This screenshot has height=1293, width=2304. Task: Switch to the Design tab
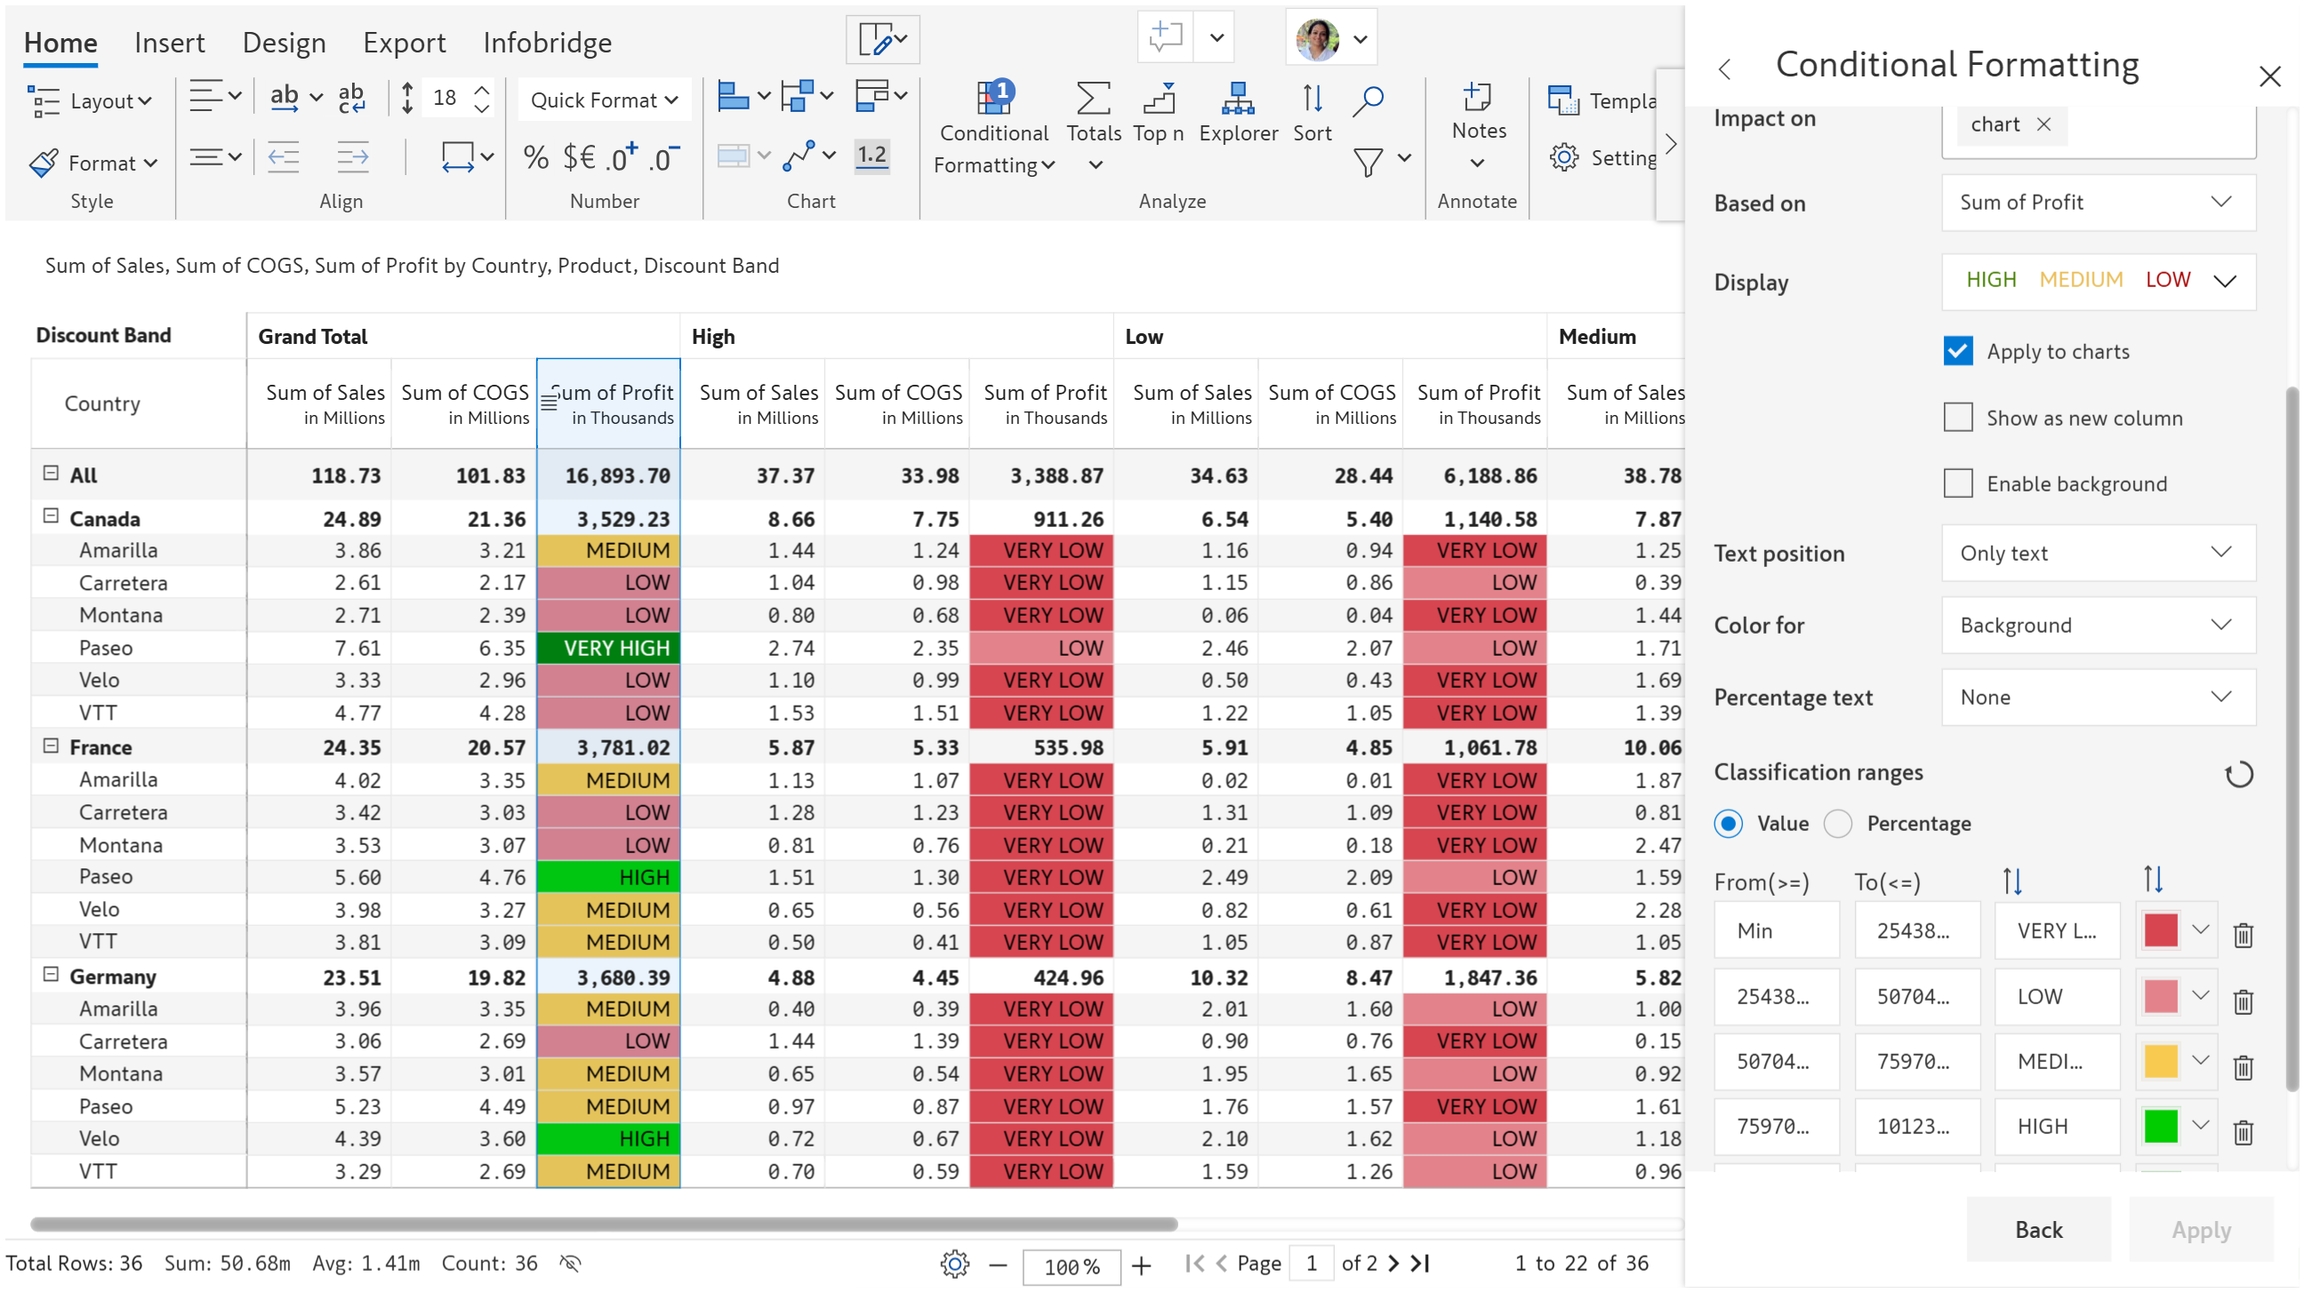284,42
